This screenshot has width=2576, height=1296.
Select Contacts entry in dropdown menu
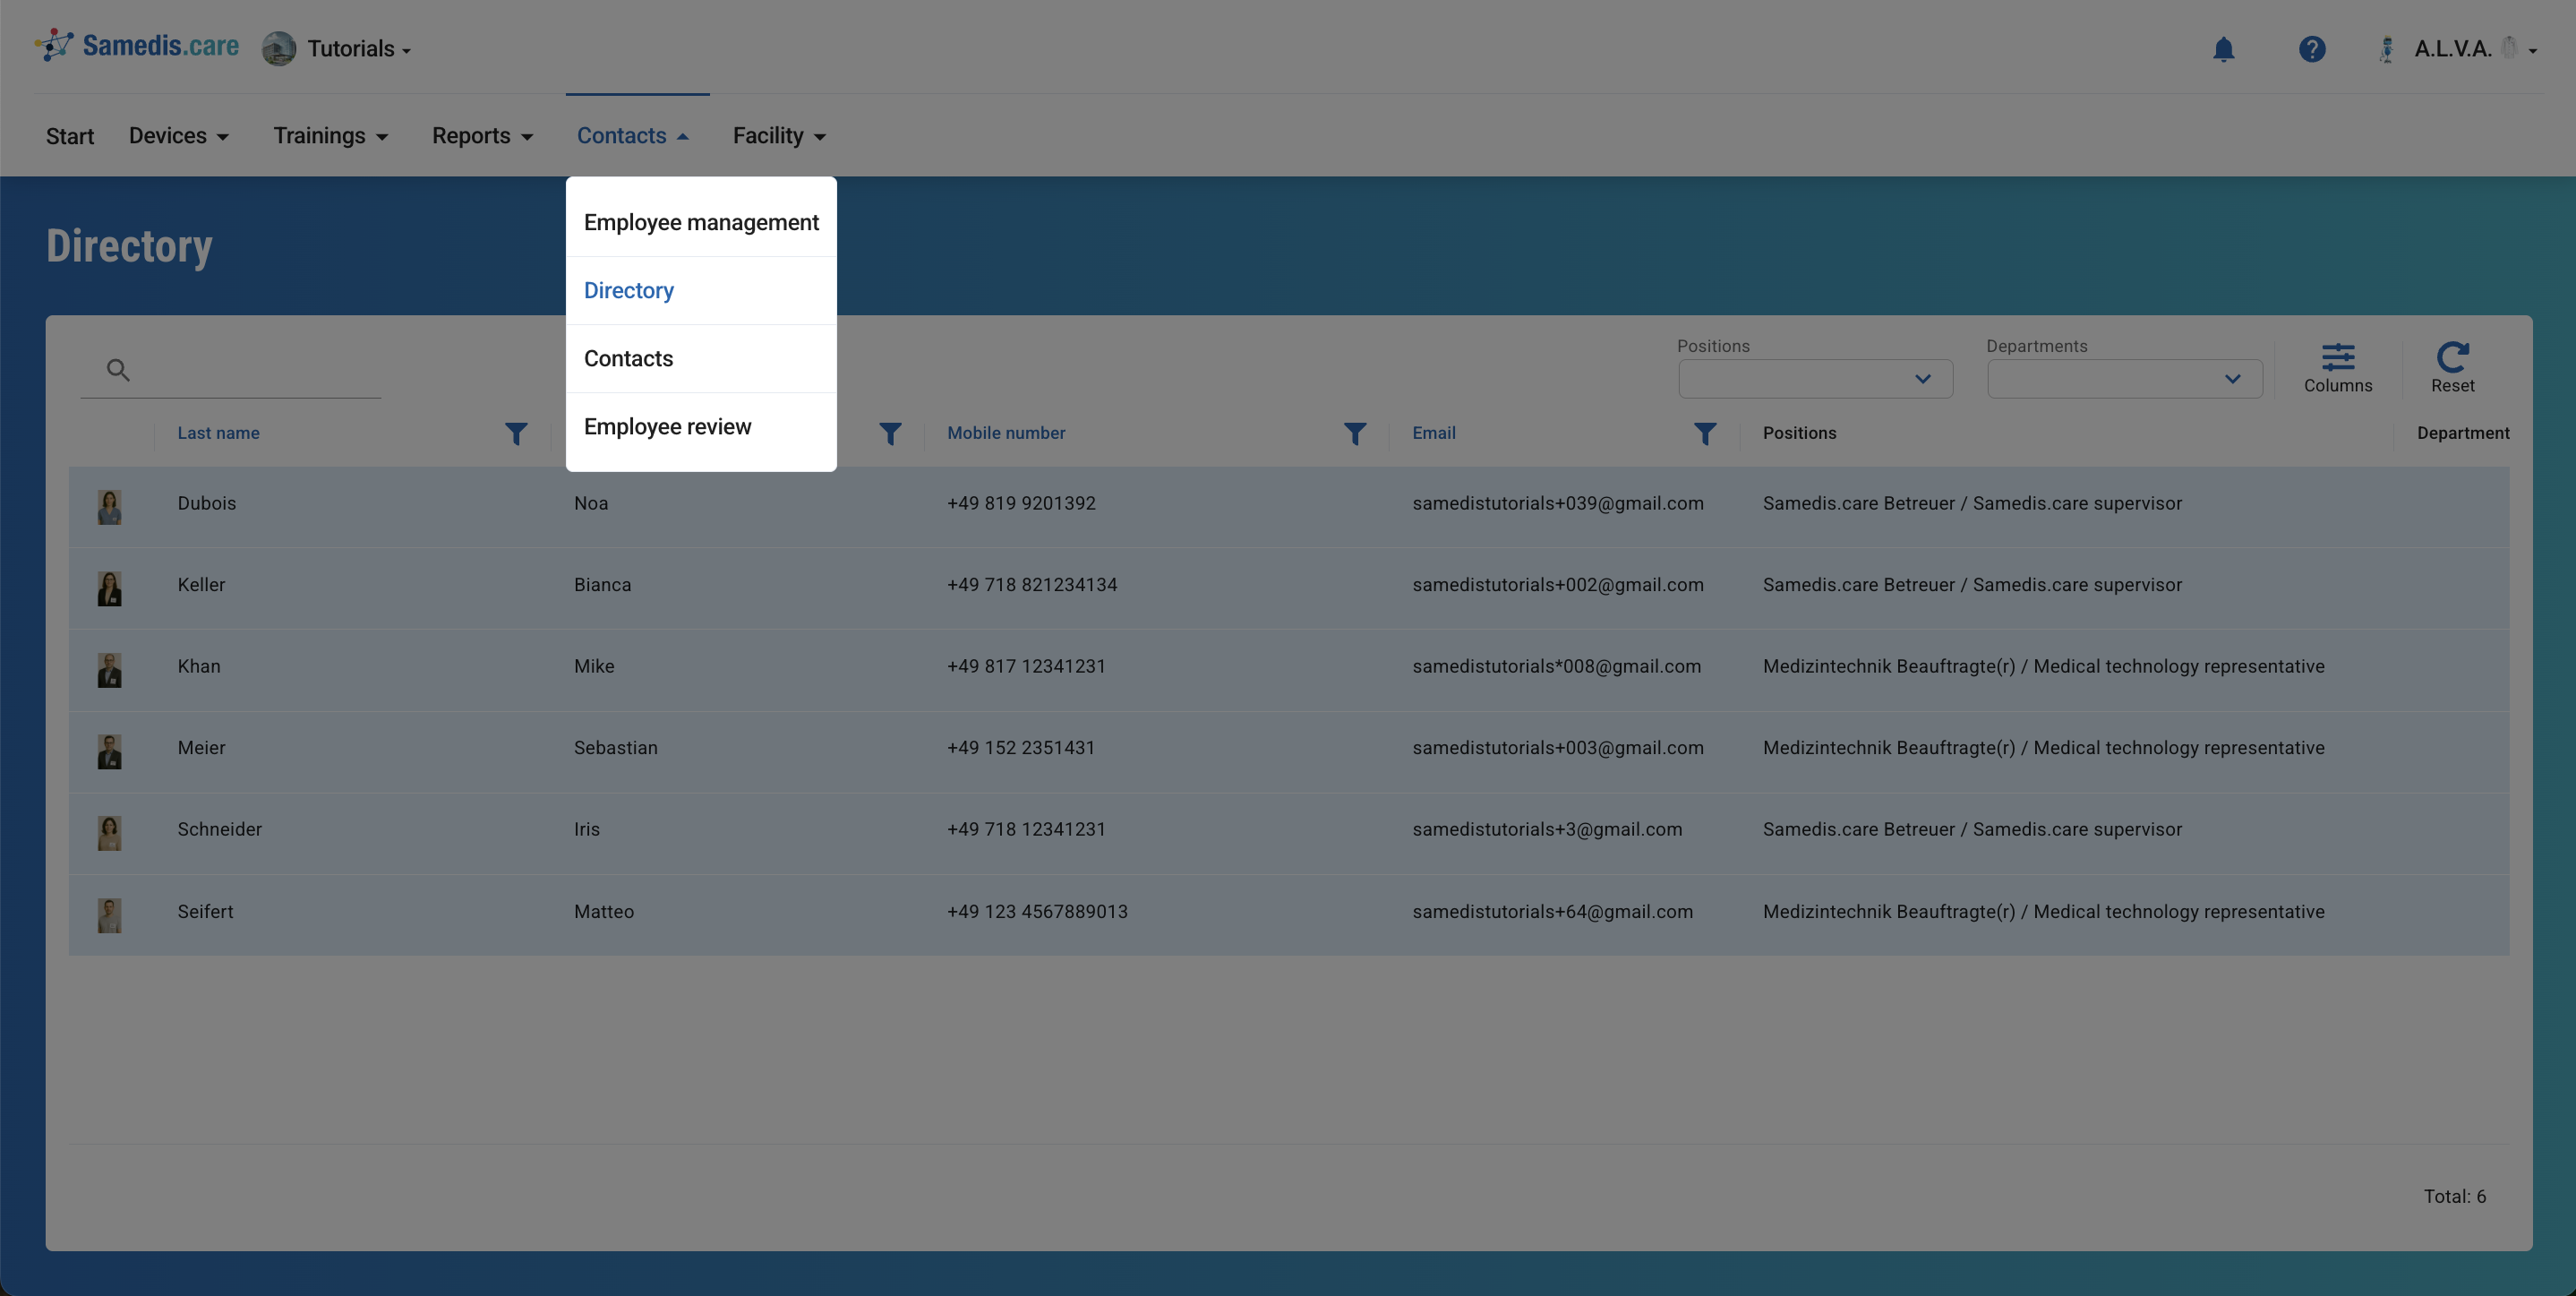(628, 359)
